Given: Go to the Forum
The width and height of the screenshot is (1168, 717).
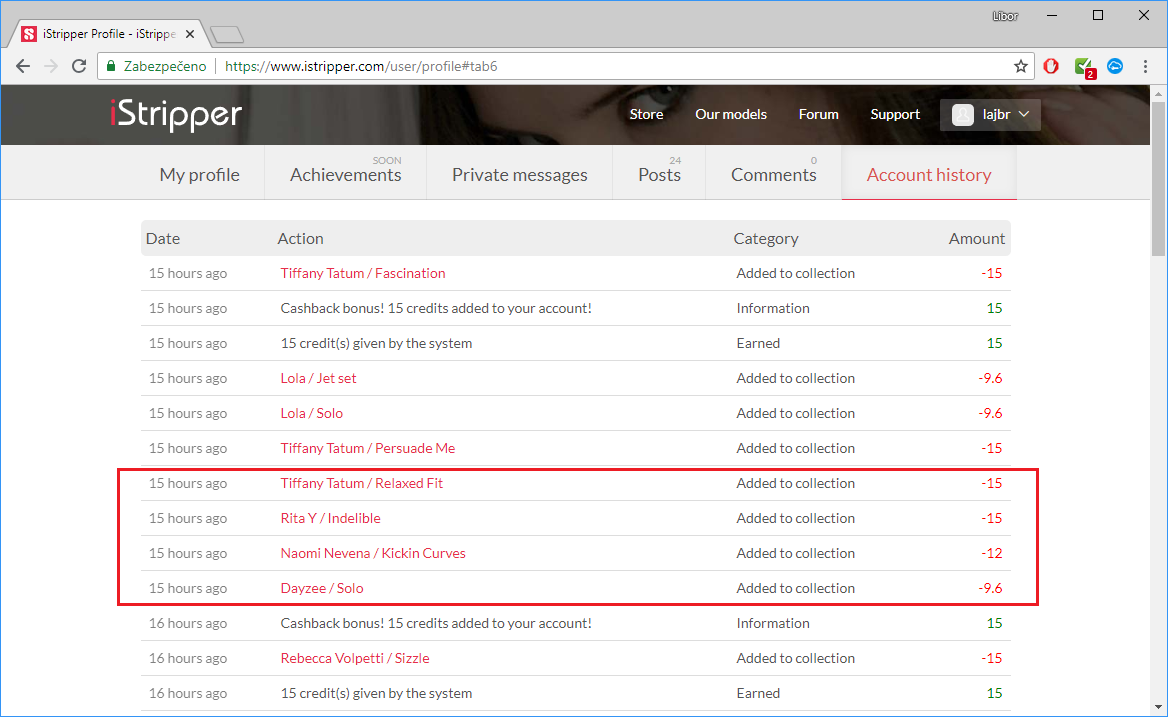Looking at the screenshot, I should pos(819,114).
